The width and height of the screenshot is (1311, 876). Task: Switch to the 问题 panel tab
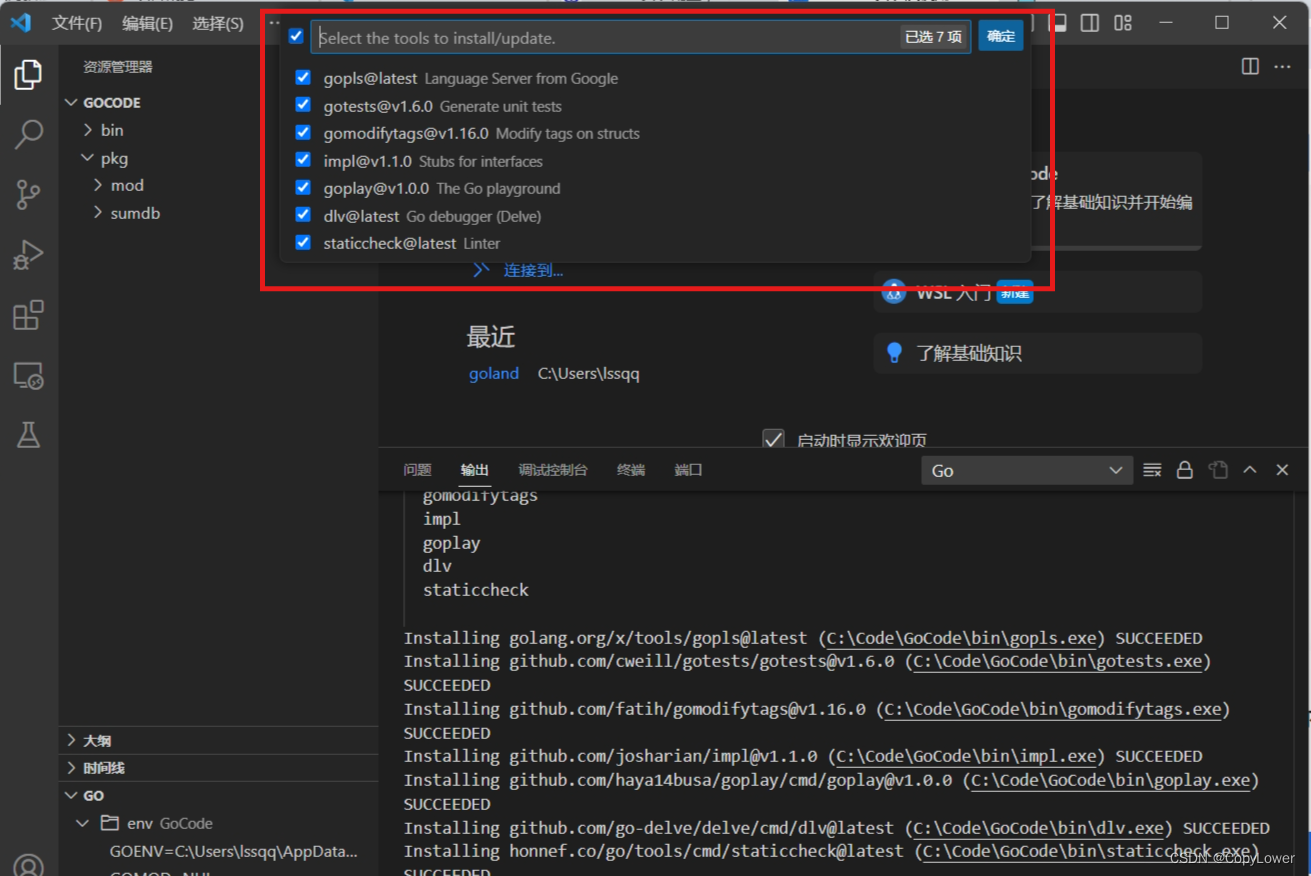417,470
